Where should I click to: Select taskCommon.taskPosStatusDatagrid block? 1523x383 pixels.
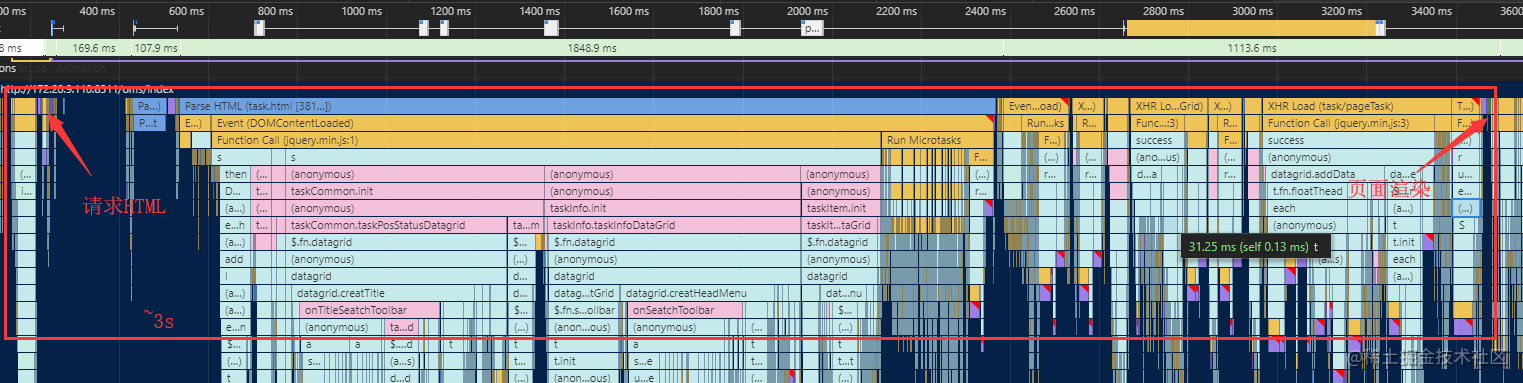(397, 226)
